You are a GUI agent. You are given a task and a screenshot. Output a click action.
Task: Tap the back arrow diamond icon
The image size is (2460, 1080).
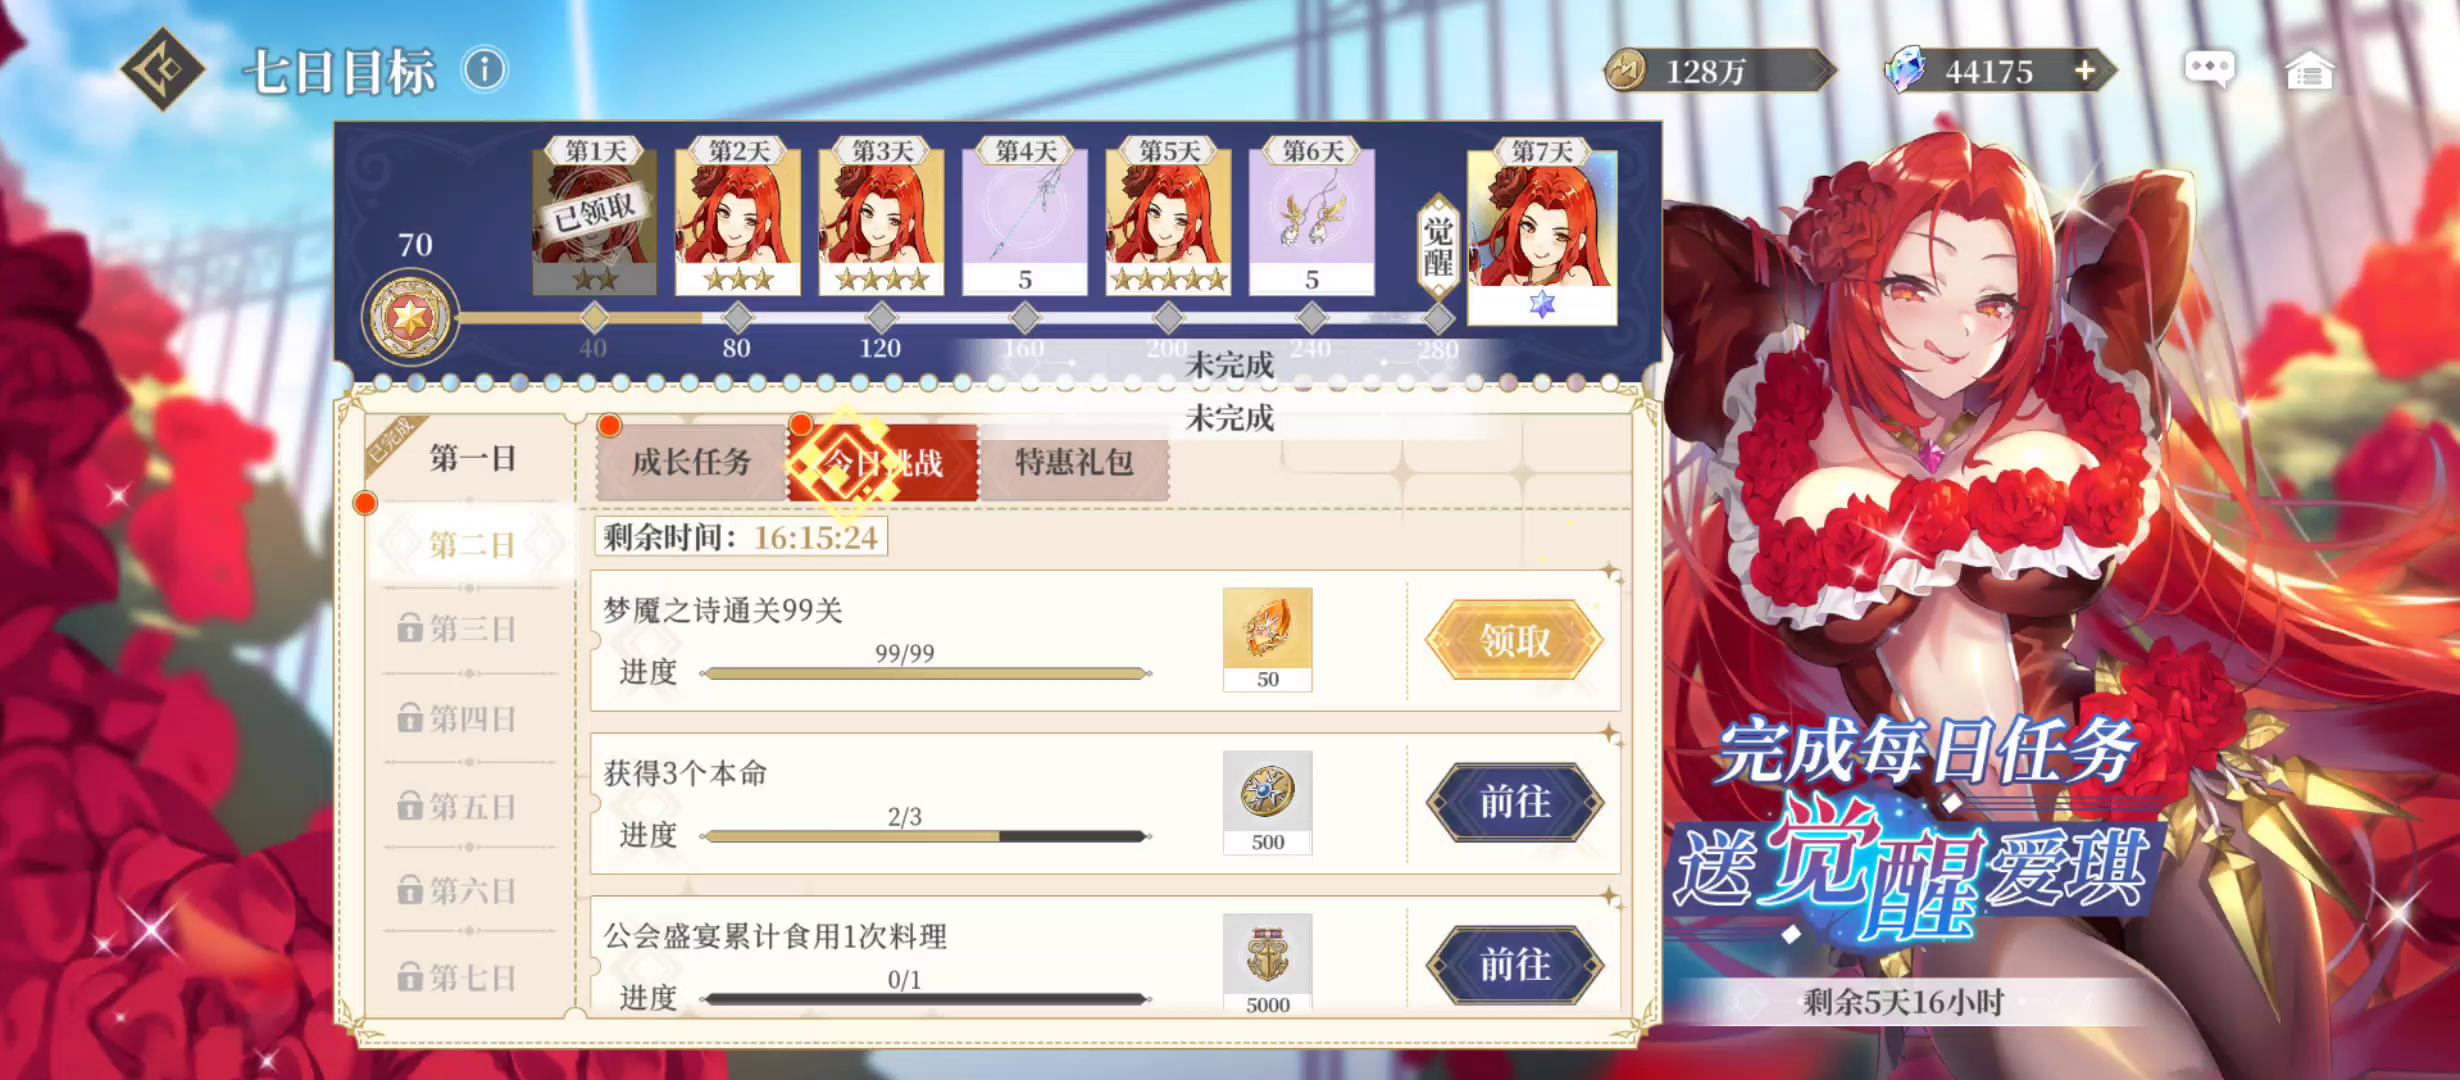162,68
